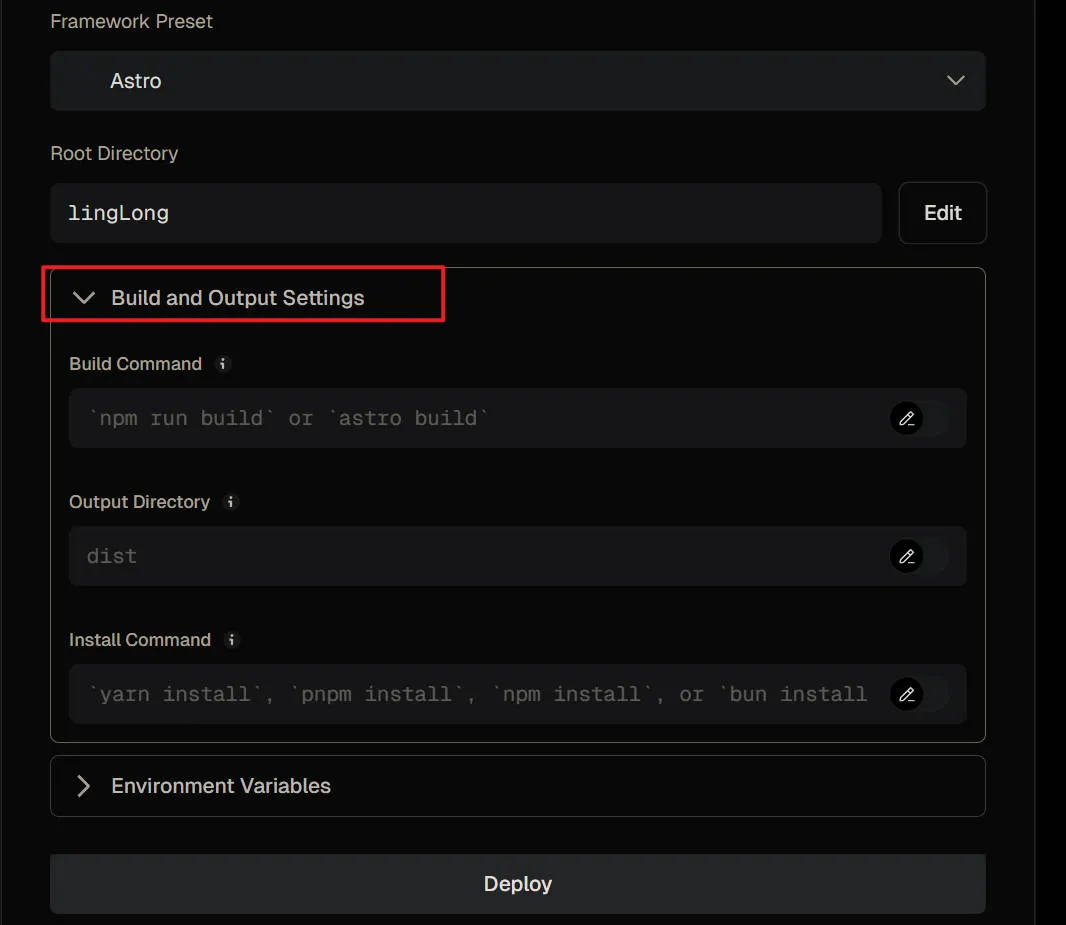The image size is (1066, 925).
Task: Click the Deploy button
Action: pos(518,884)
